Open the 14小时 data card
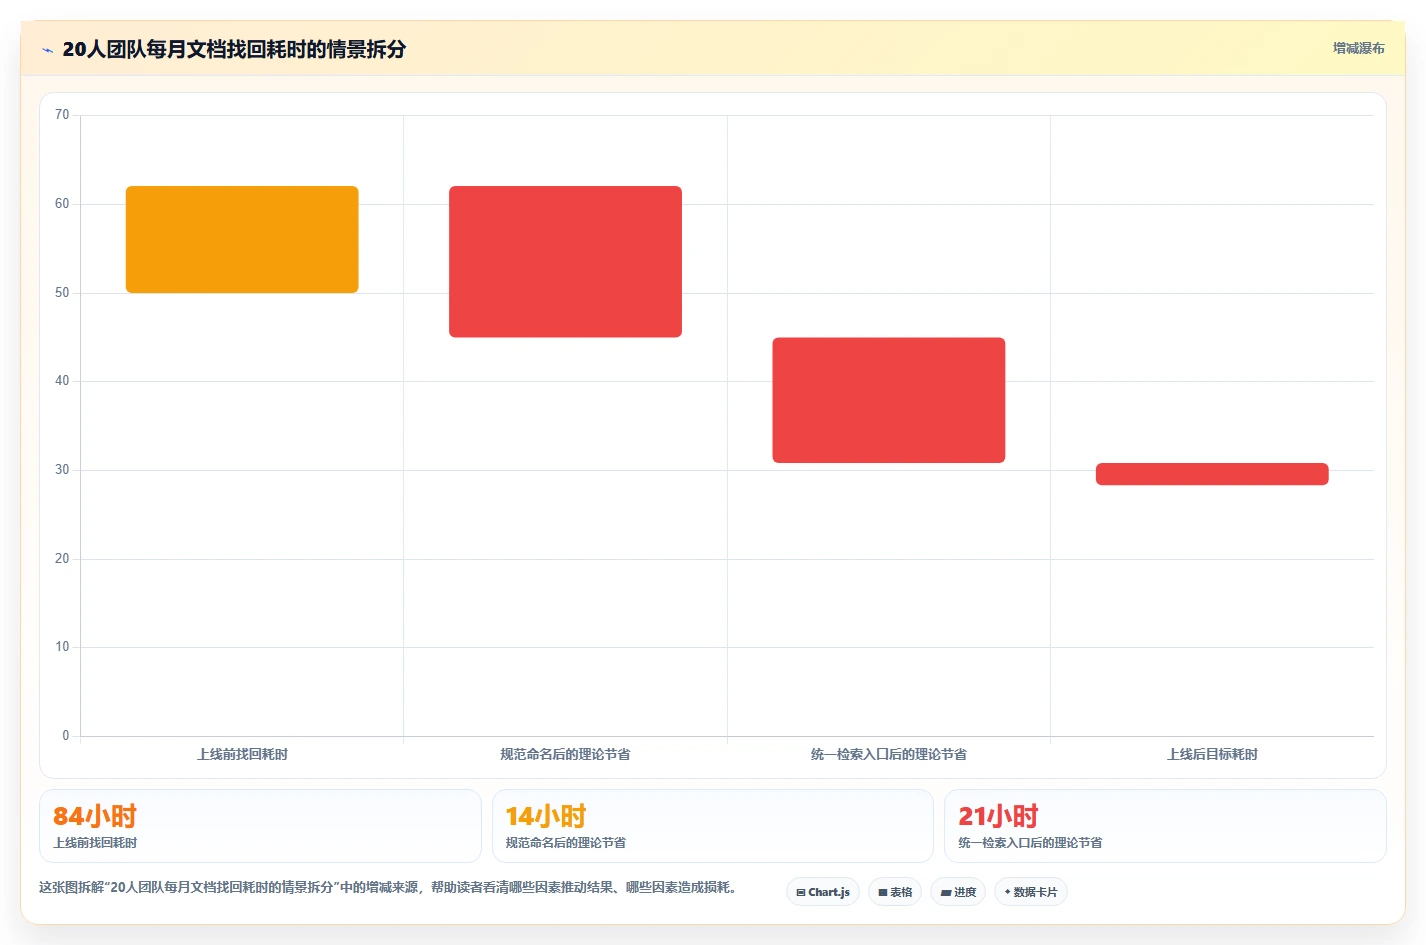Viewport: 1426px width, 945px height. click(x=712, y=826)
